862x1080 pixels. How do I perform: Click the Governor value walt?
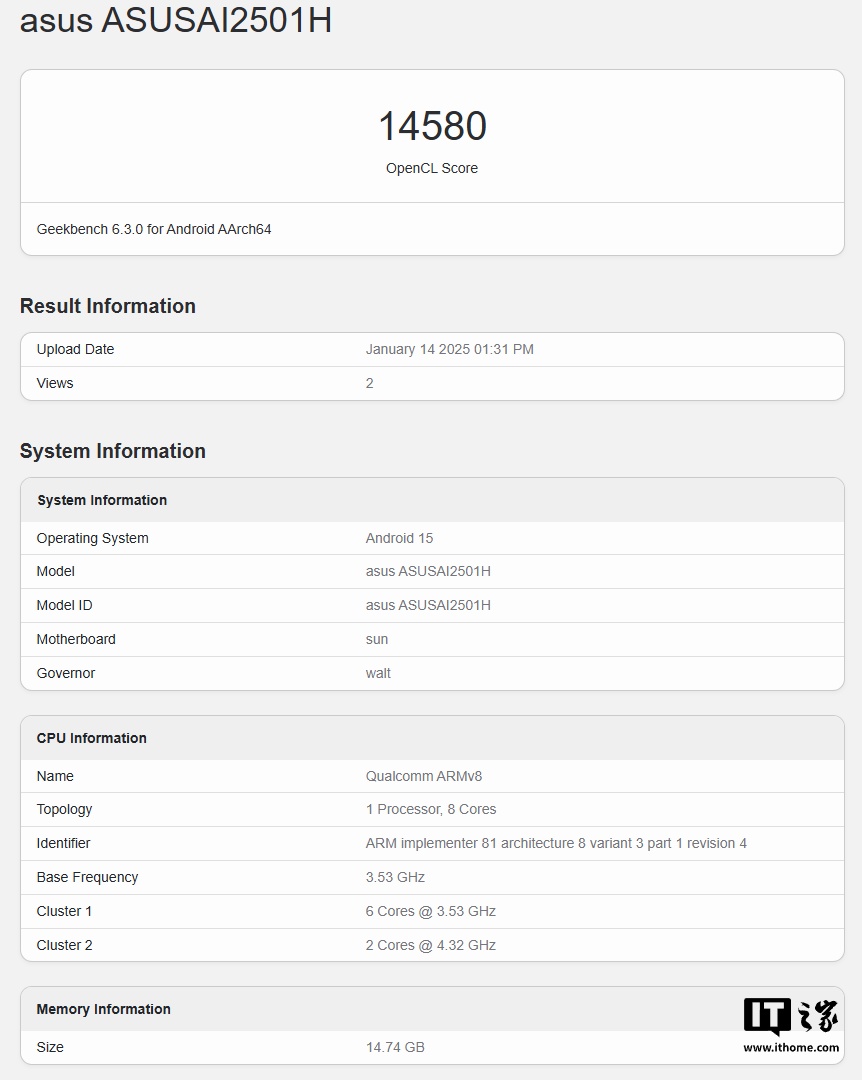378,673
